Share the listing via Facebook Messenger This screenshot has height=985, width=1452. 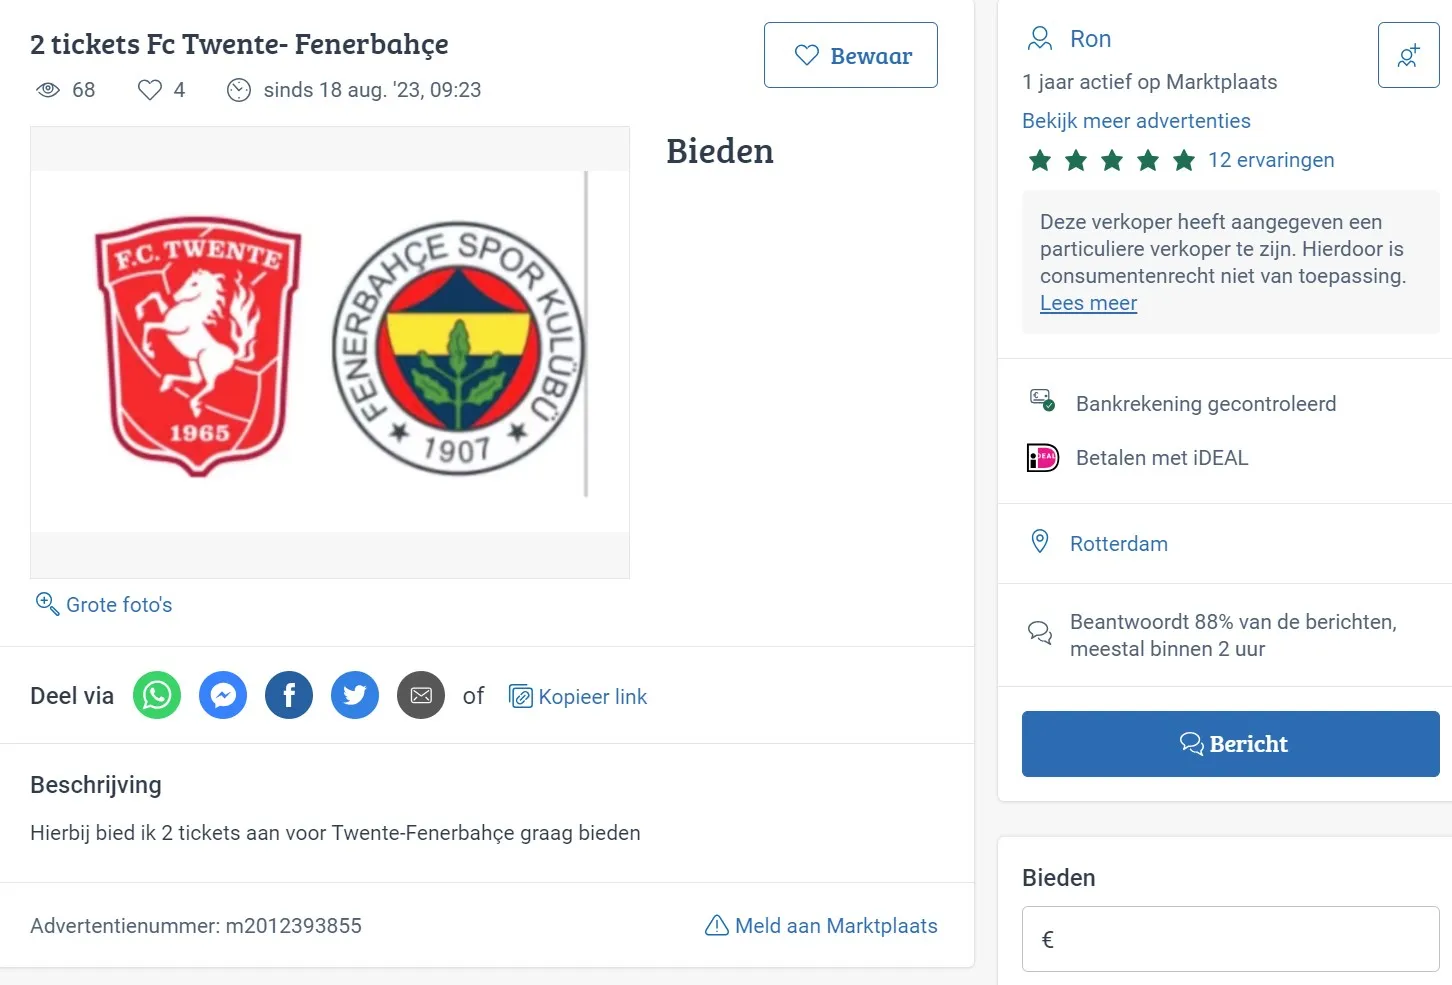point(223,695)
